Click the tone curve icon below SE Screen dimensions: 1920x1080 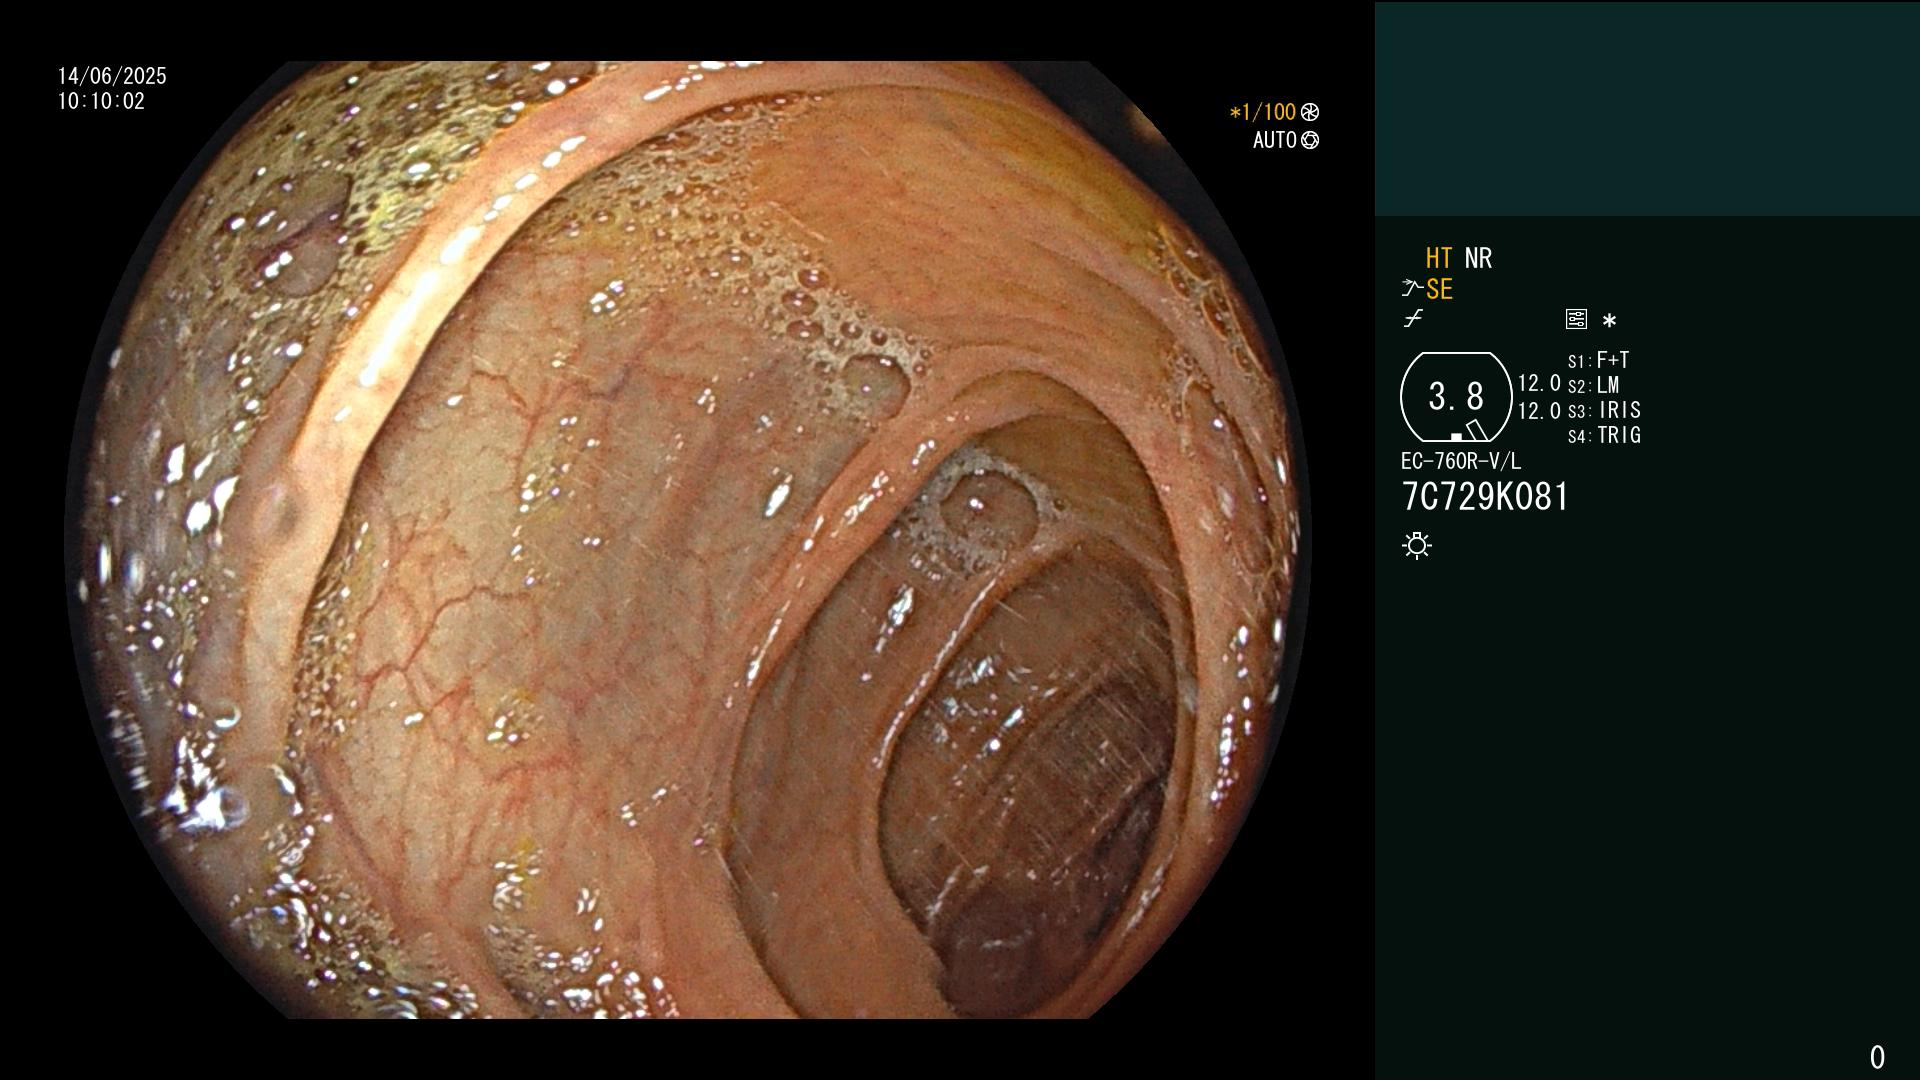(x=1413, y=319)
